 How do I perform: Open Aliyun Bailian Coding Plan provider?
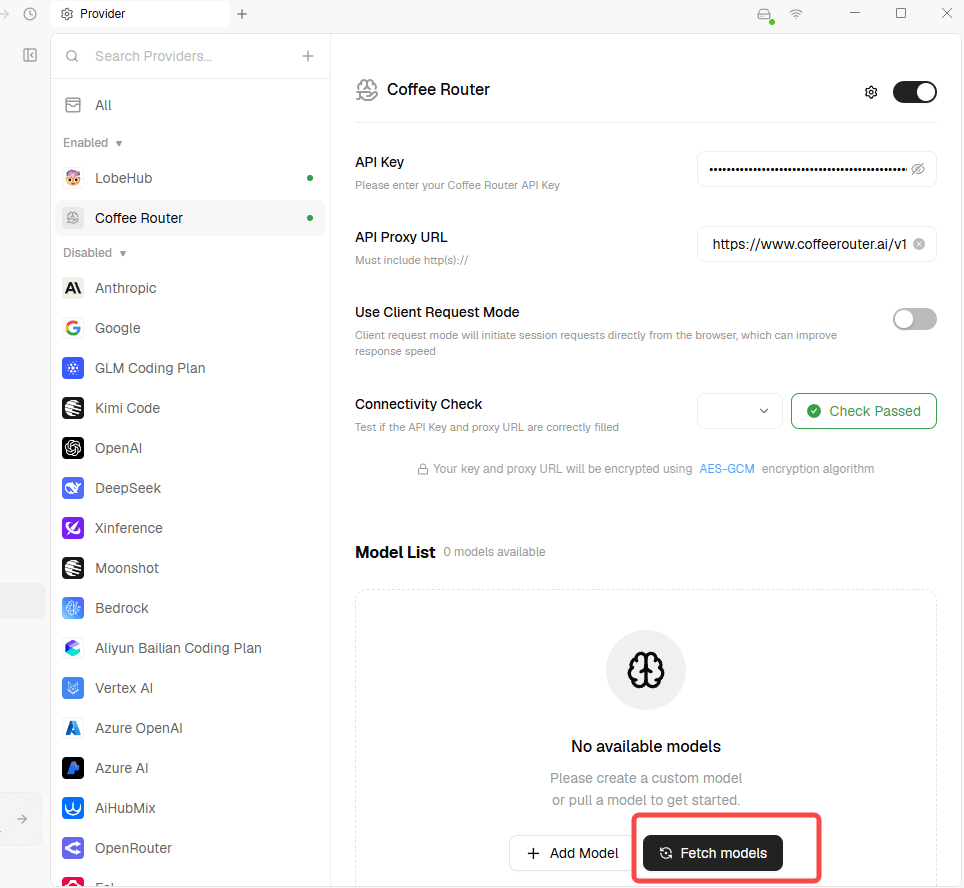(x=190, y=648)
